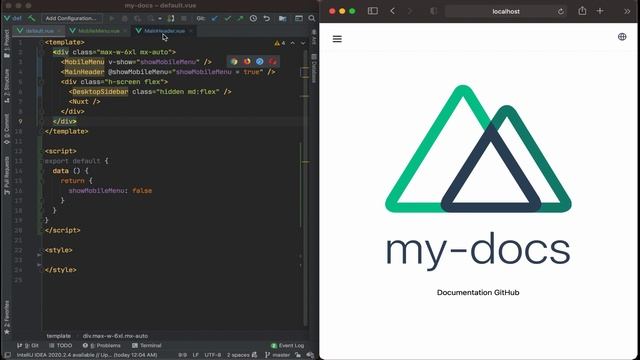This screenshot has width=640, height=360.
Task: Switch to the default.vue editor tab
Action: (40, 31)
